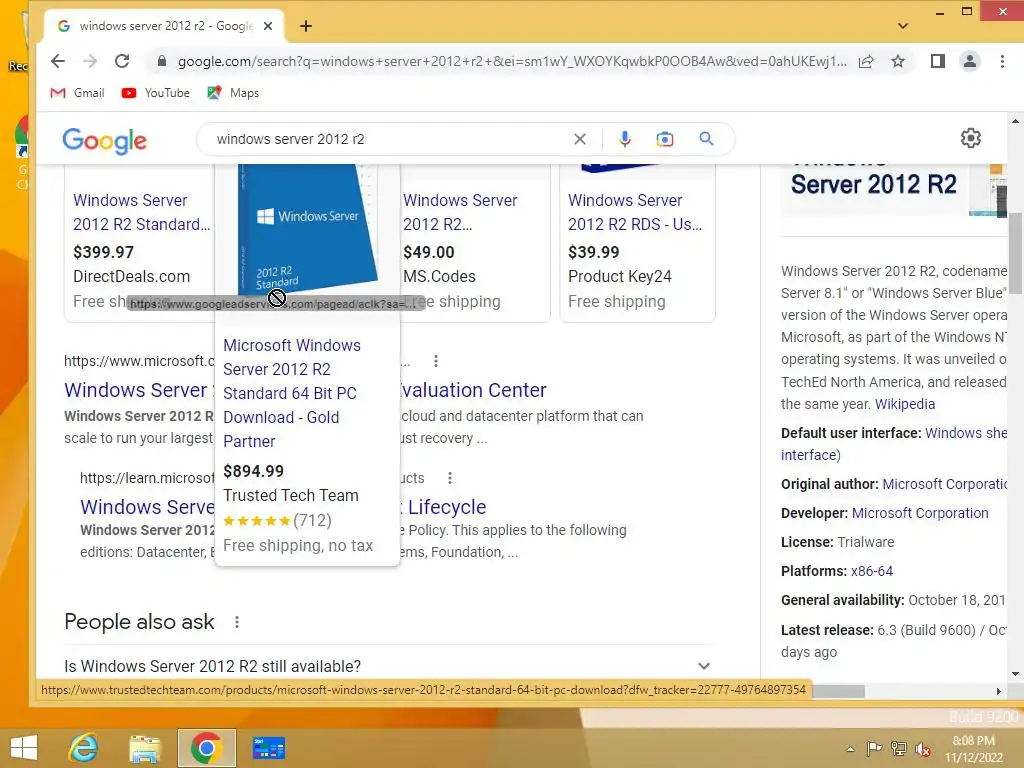Click the horizontal scrollbar right arrow
Screen dimensions: 1024x768
[x=999, y=691]
